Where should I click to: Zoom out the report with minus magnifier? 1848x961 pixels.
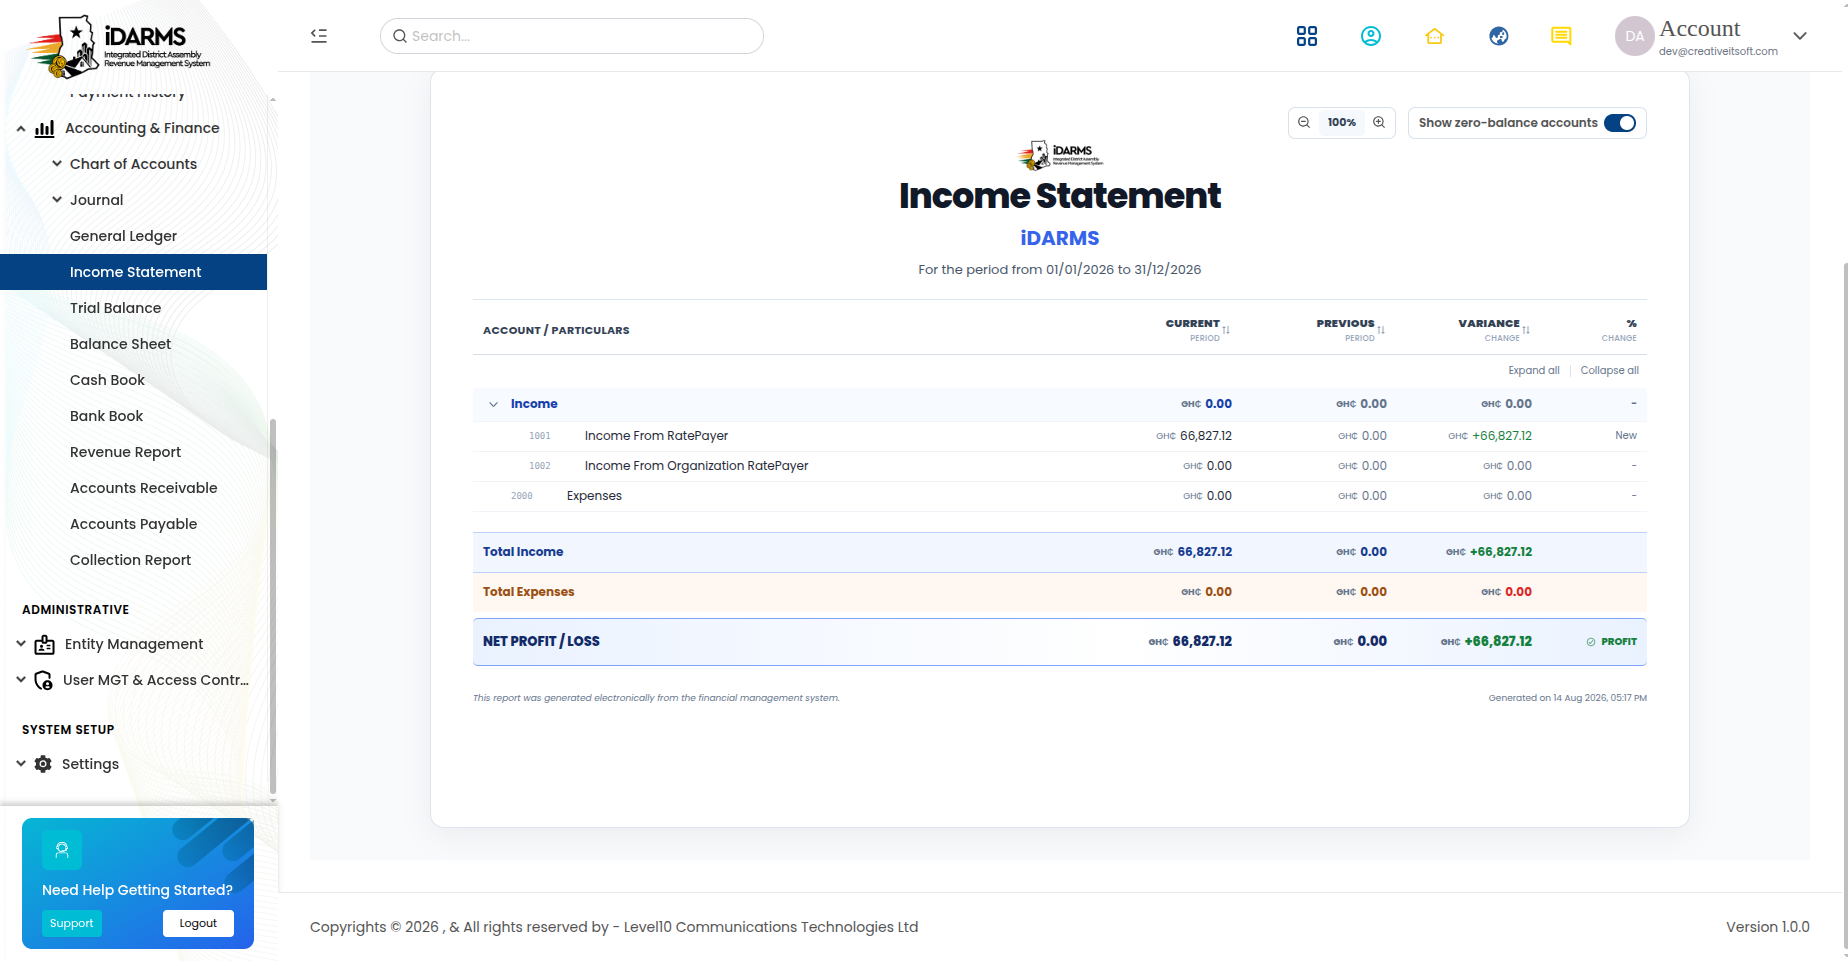(1304, 122)
